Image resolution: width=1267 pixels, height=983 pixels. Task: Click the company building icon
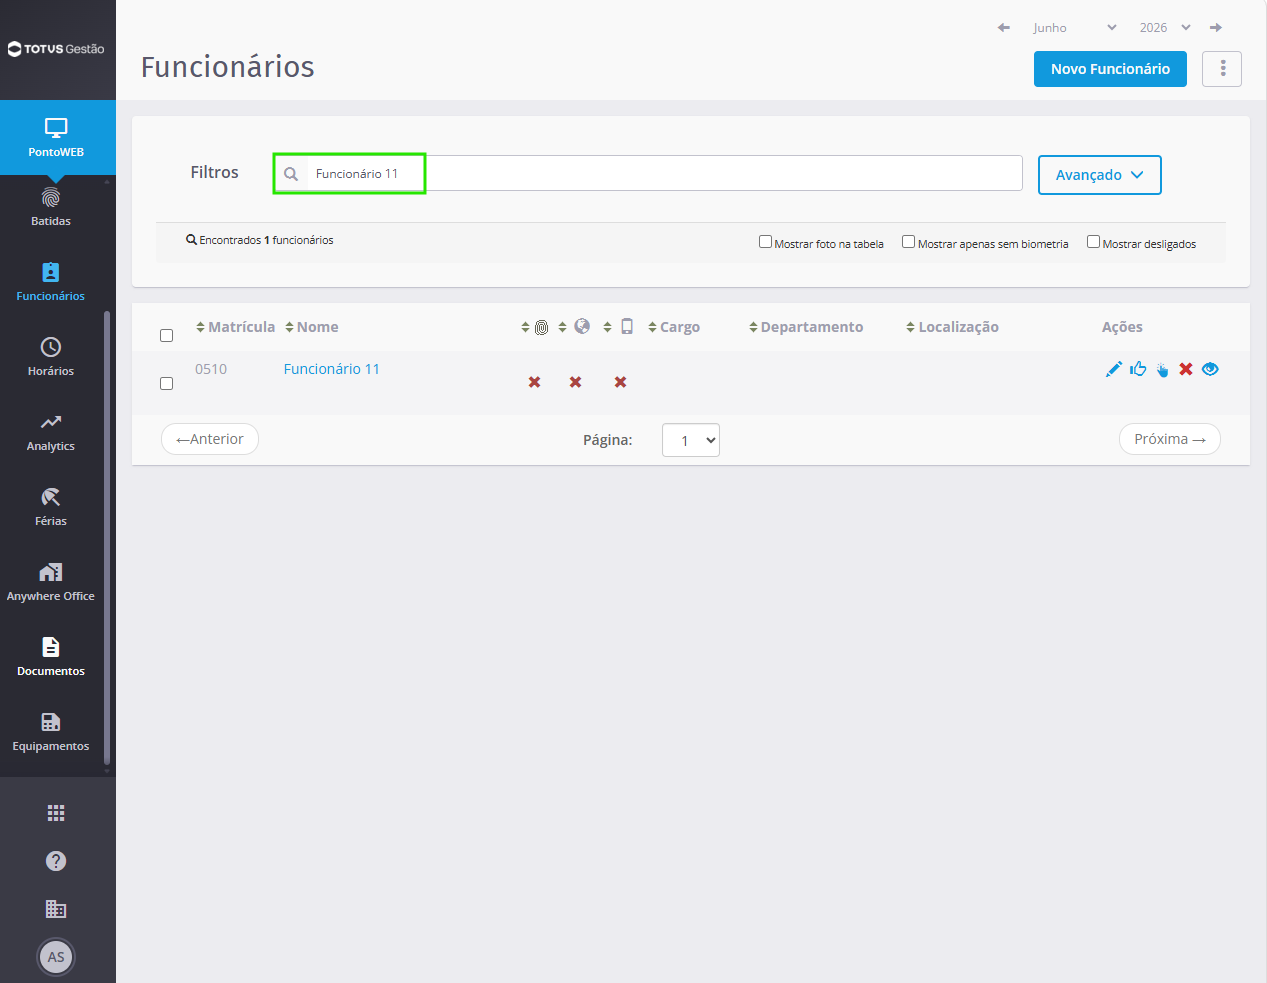(56, 909)
